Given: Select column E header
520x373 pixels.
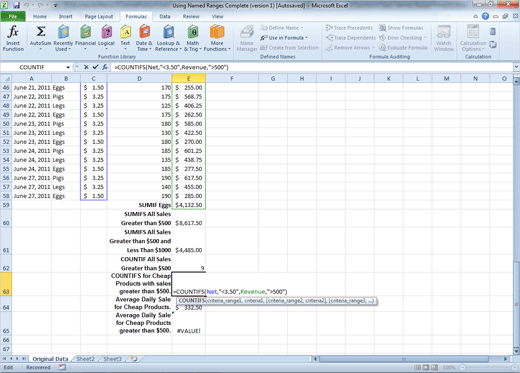Looking at the screenshot, I should (x=188, y=79).
